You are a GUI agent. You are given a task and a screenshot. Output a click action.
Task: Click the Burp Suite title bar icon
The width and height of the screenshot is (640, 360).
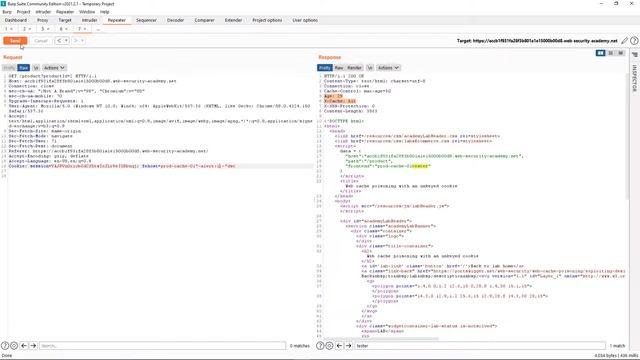pyautogui.click(x=4, y=4)
